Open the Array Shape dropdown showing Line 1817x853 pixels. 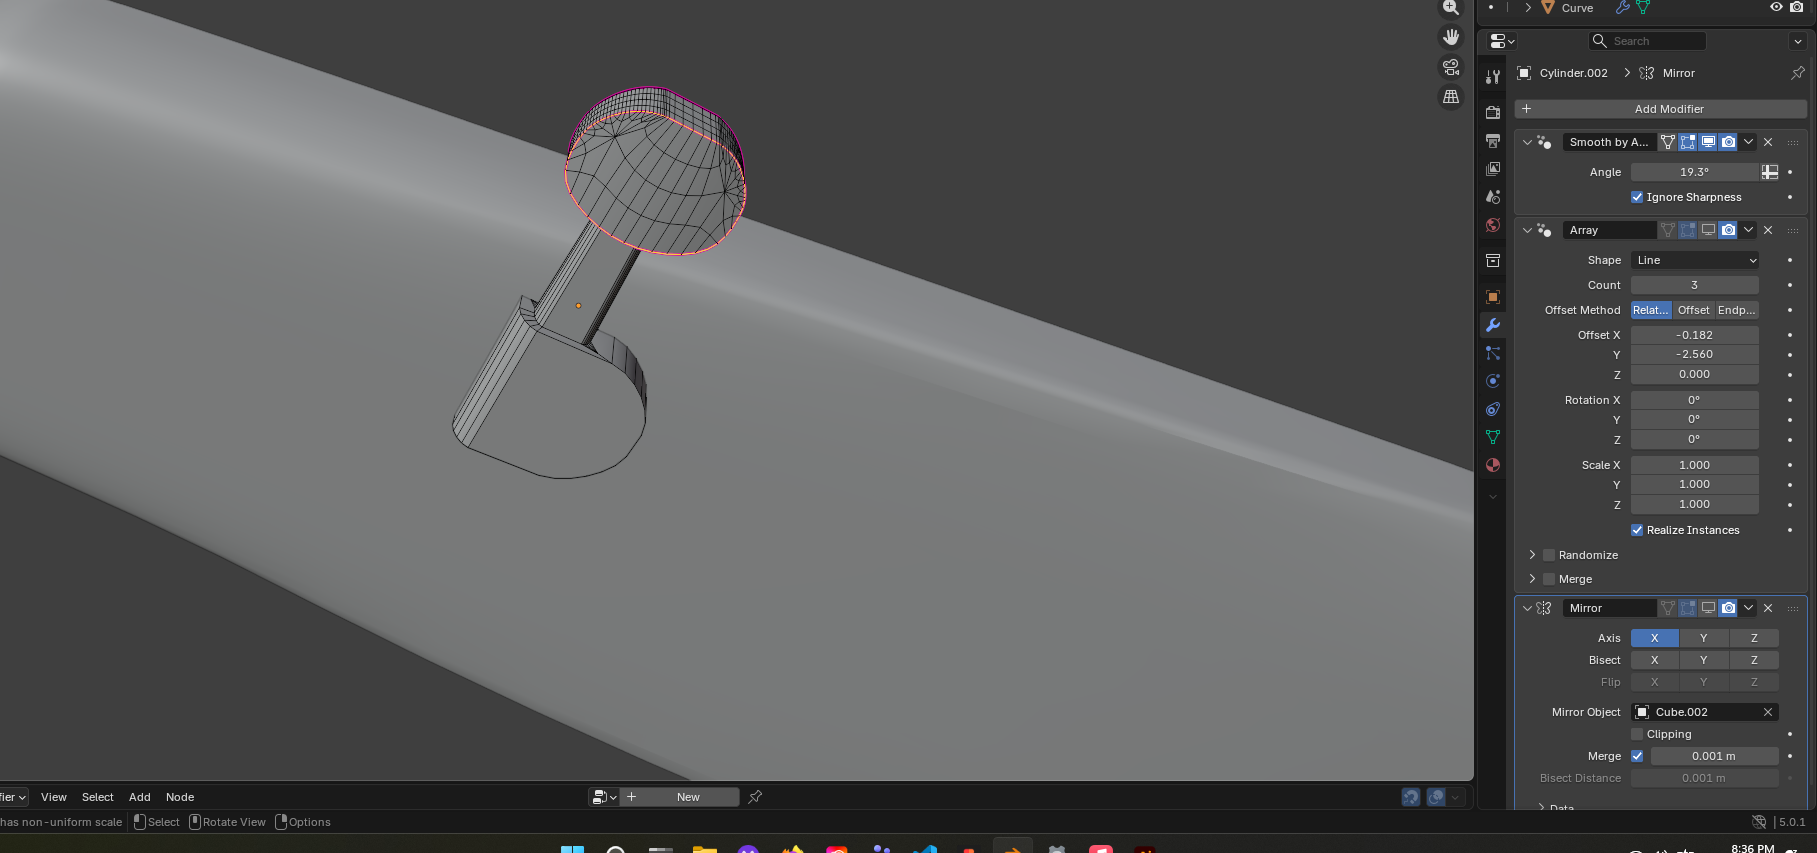tap(1695, 260)
